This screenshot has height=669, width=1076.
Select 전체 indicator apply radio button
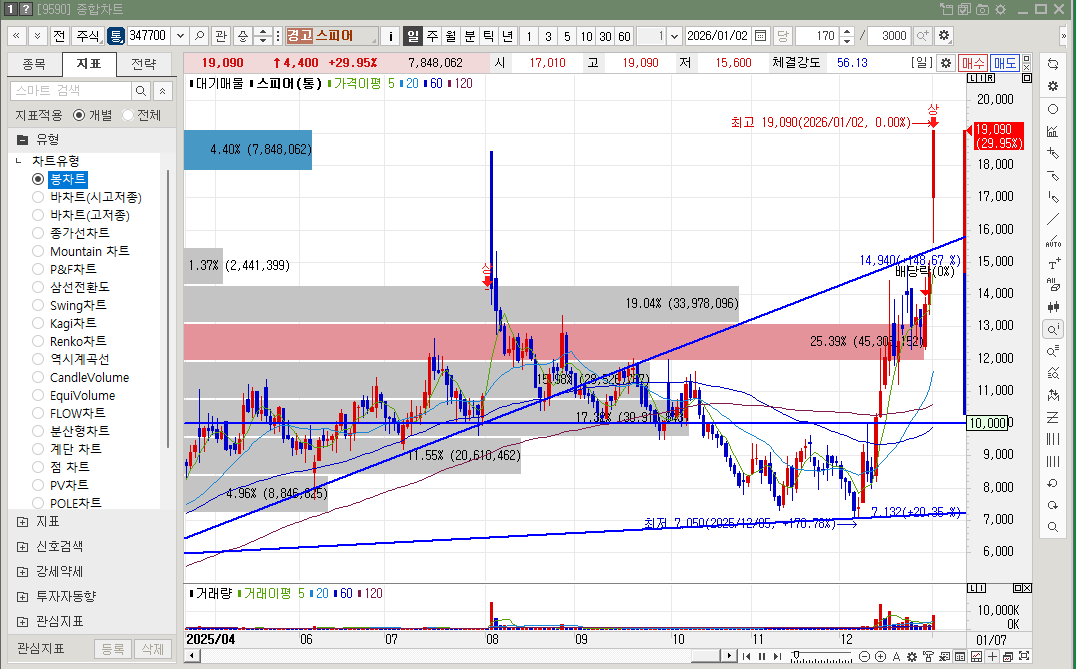[128, 115]
